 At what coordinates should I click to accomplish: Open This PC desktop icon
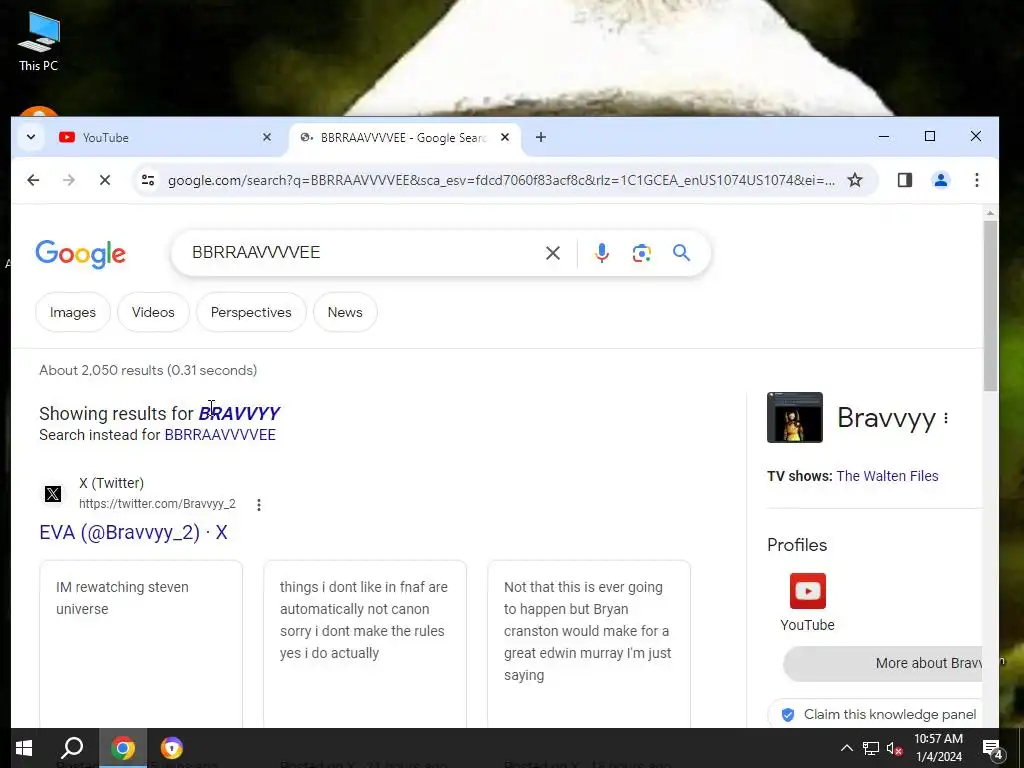pyautogui.click(x=39, y=41)
